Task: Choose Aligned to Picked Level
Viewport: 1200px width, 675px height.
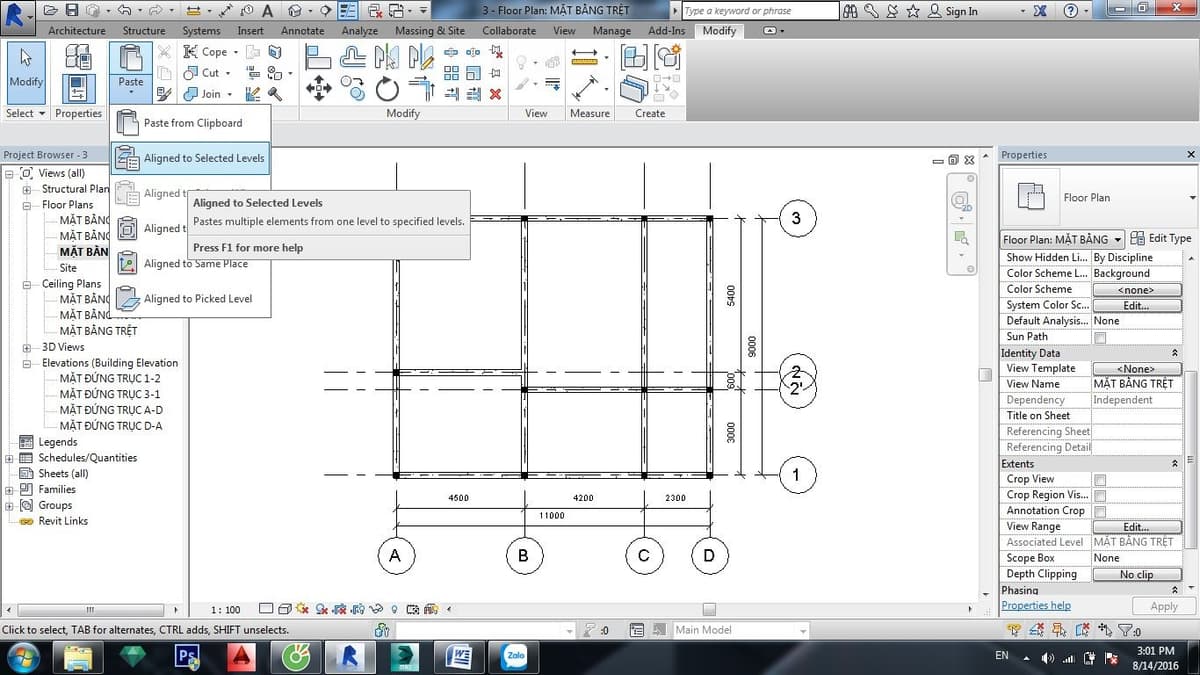Action: pyautogui.click(x=190, y=299)
